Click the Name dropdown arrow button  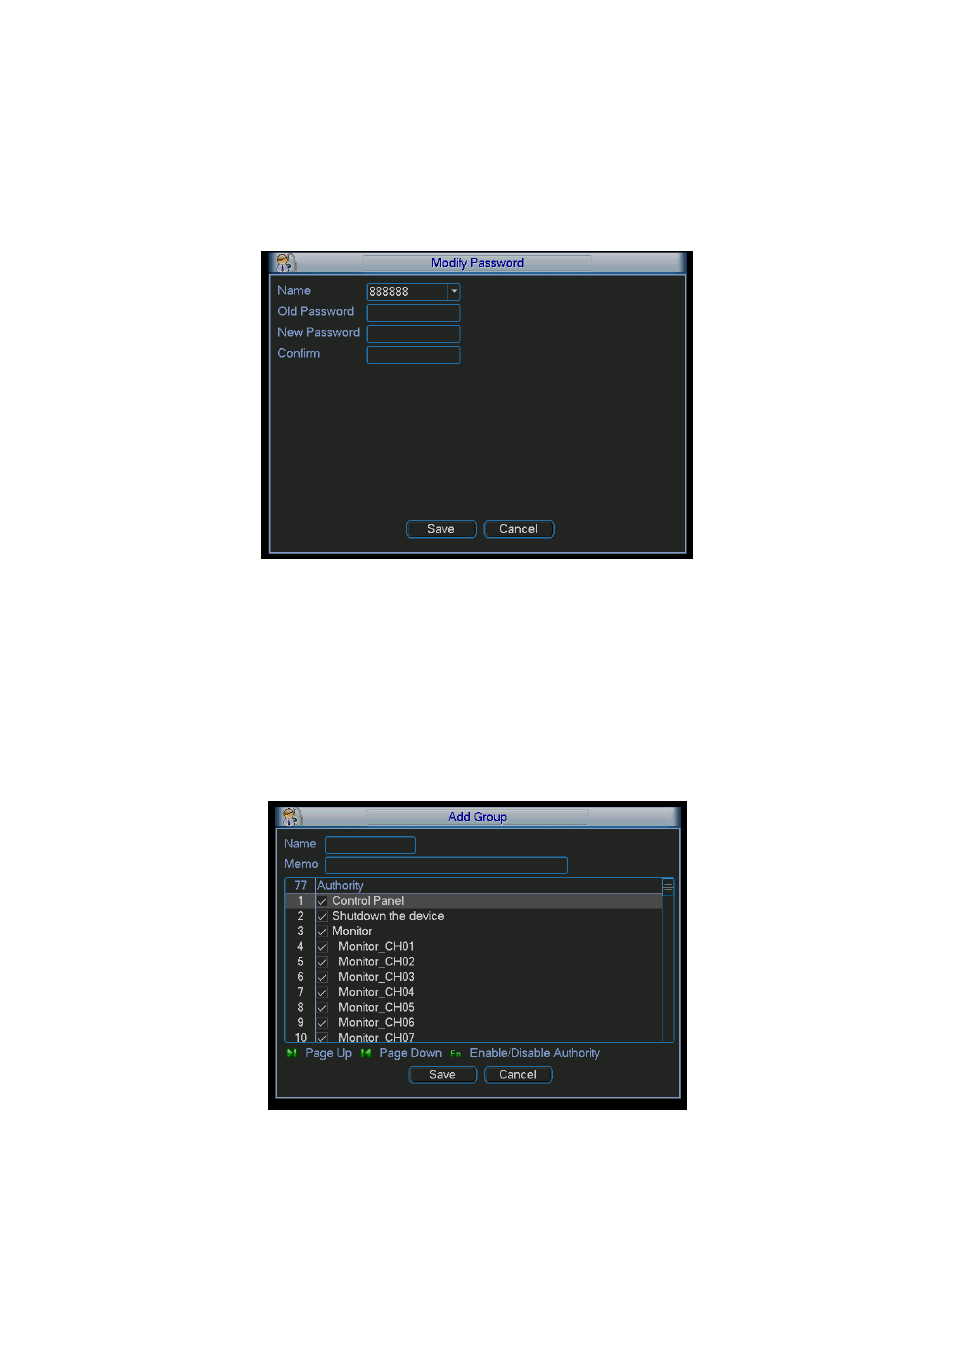[x=454, y=292]
